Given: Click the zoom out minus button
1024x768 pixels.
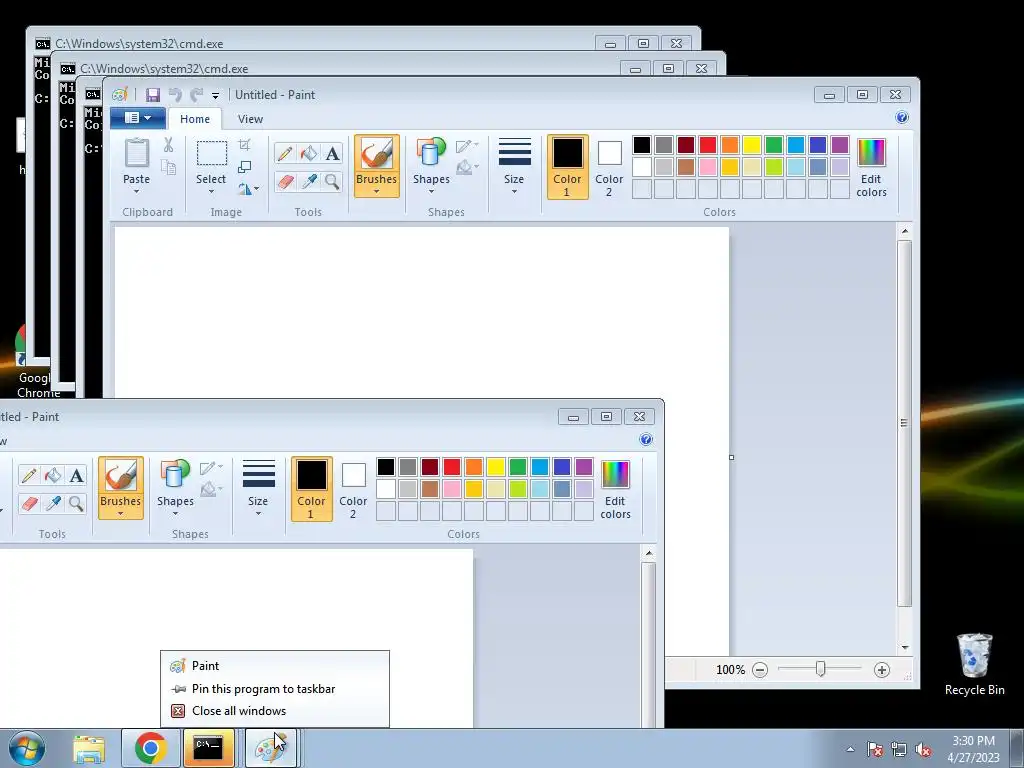Looking at the screenshot, I should 760,670.
